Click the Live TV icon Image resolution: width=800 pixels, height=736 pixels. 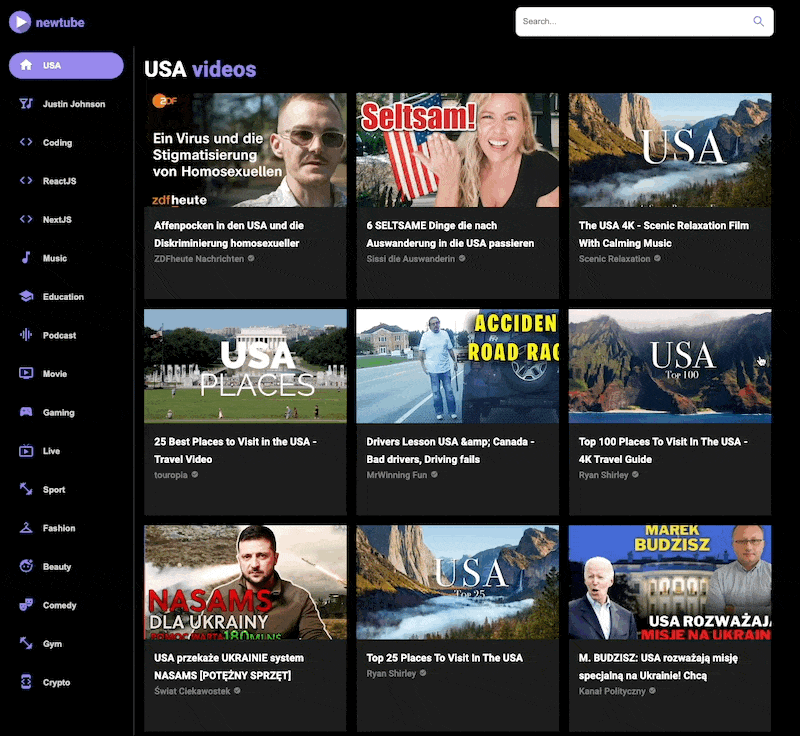pos(26,451)
